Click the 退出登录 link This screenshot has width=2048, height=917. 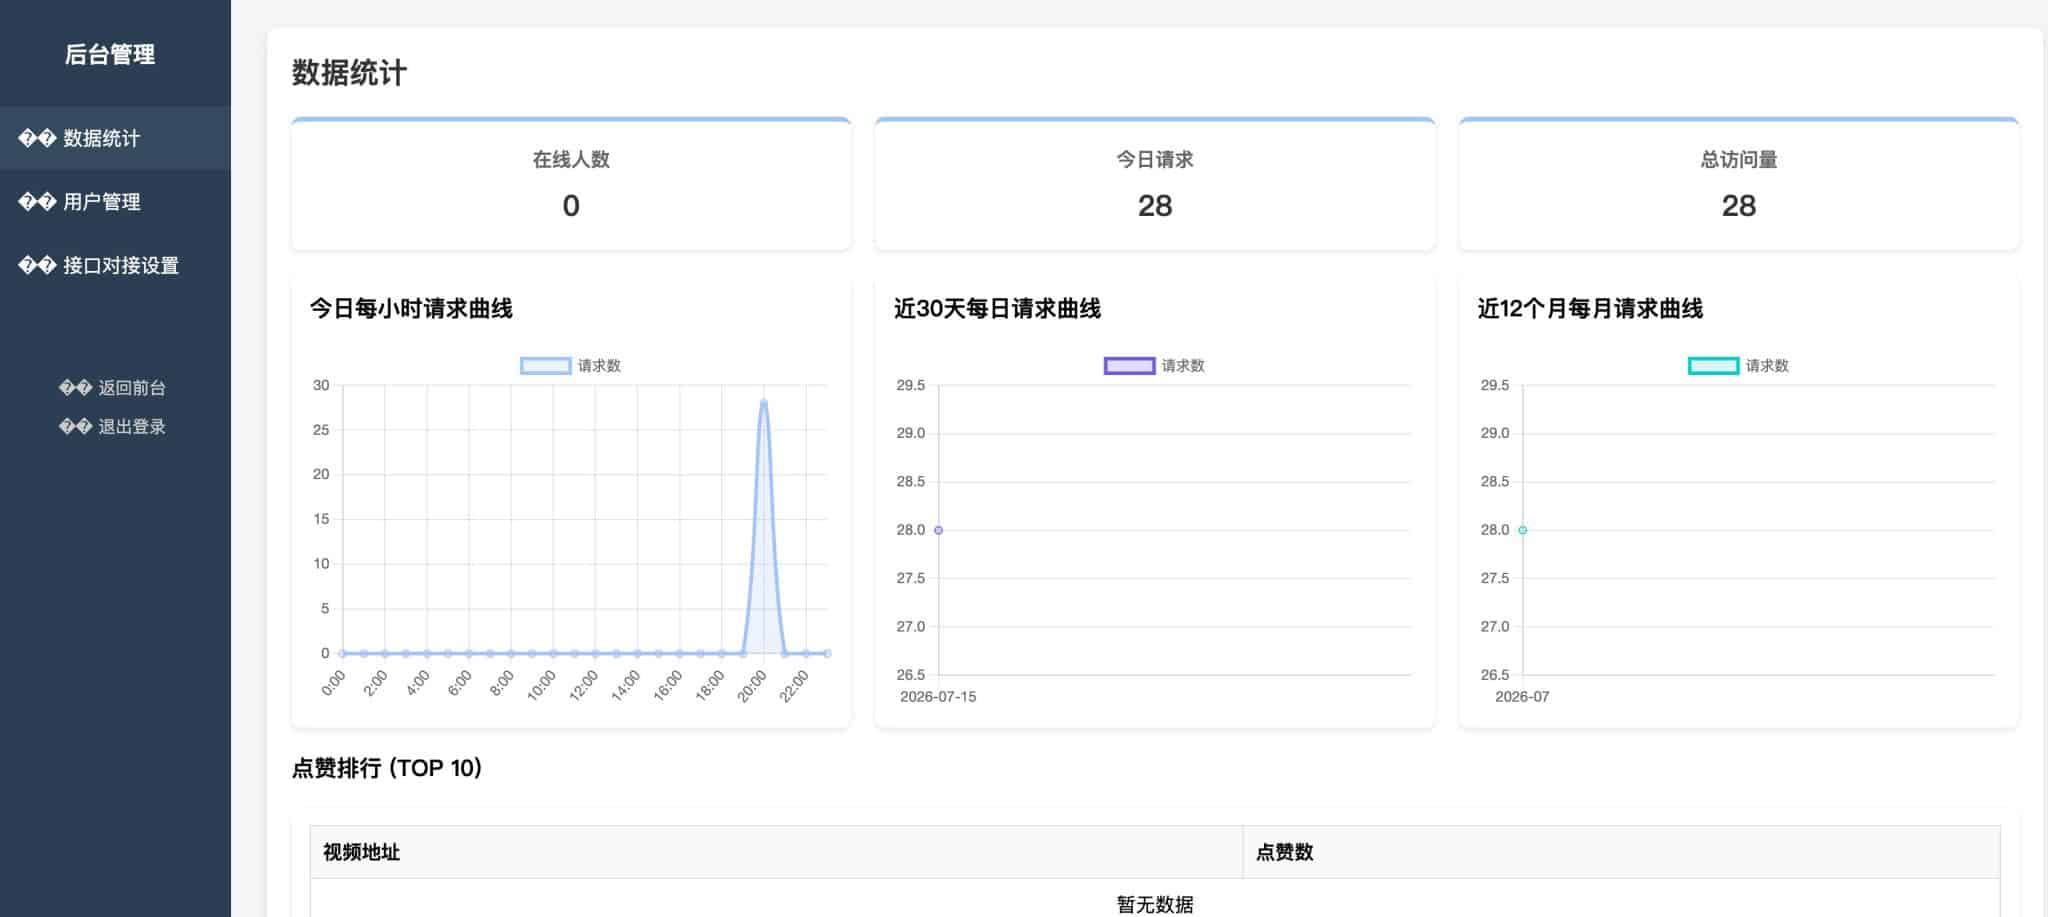112,427
